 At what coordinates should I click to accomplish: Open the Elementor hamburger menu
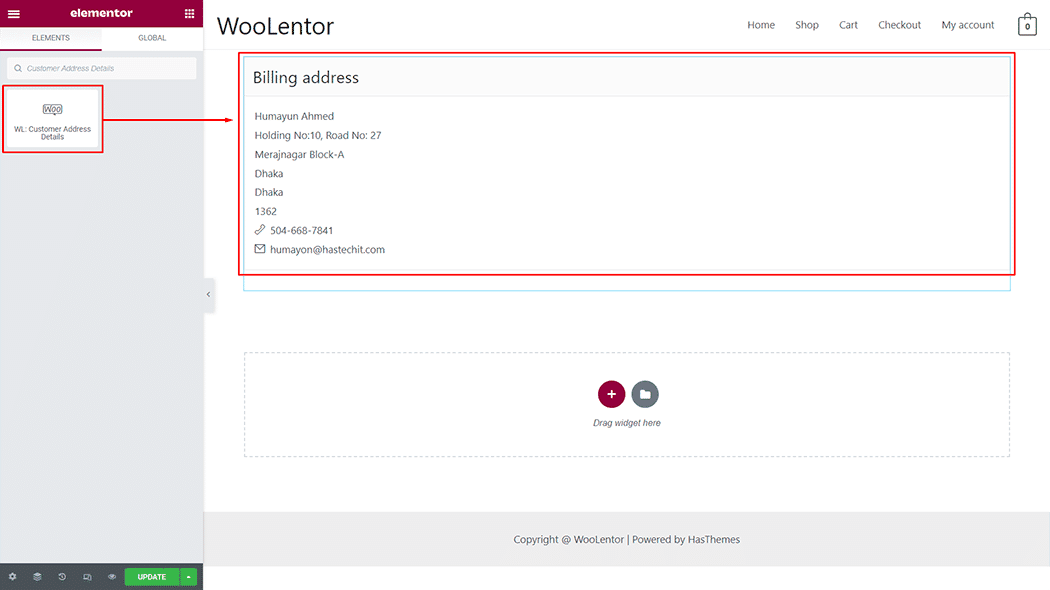[13, 13]
